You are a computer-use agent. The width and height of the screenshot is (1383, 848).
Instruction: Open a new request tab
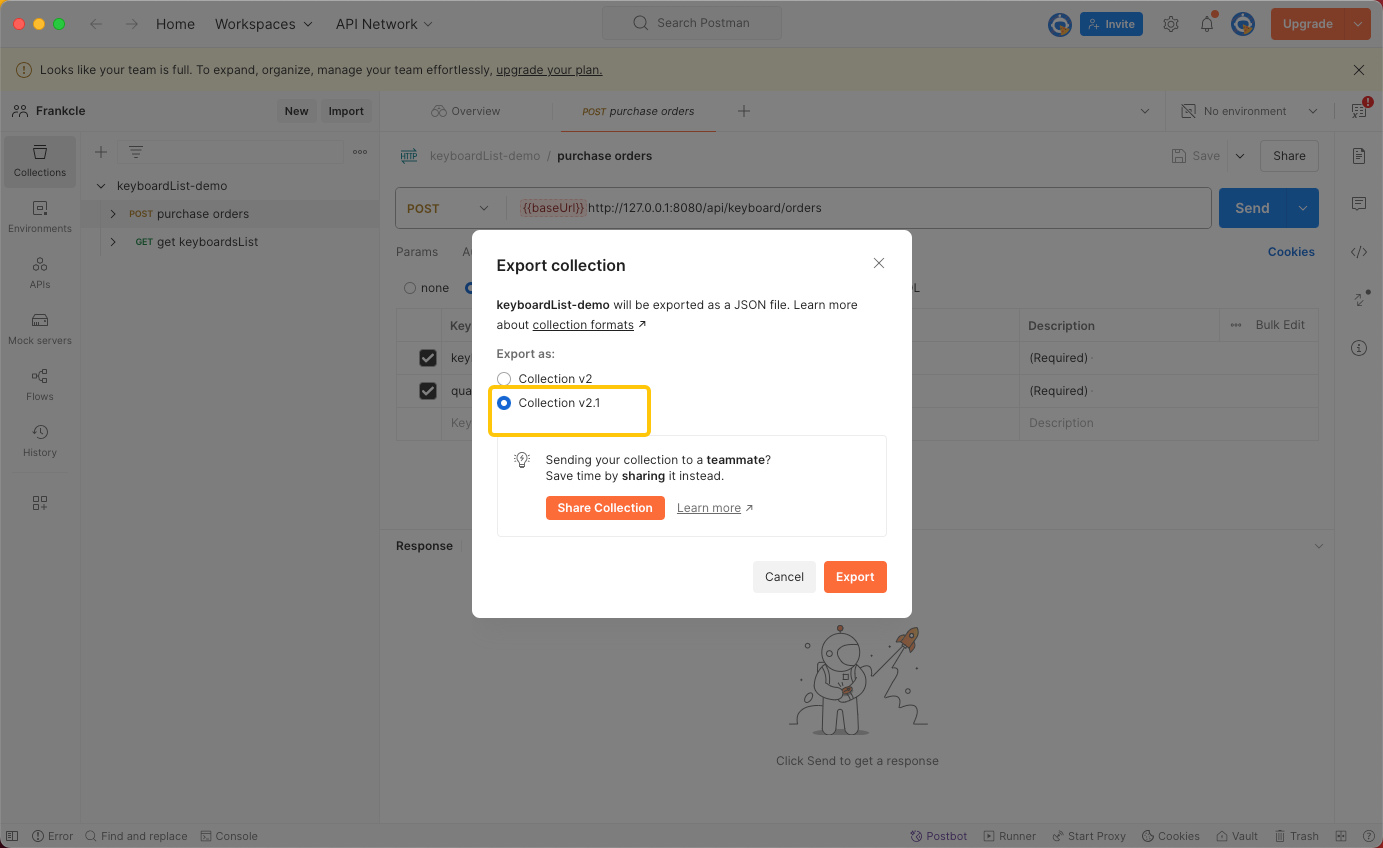coord(744,111)
